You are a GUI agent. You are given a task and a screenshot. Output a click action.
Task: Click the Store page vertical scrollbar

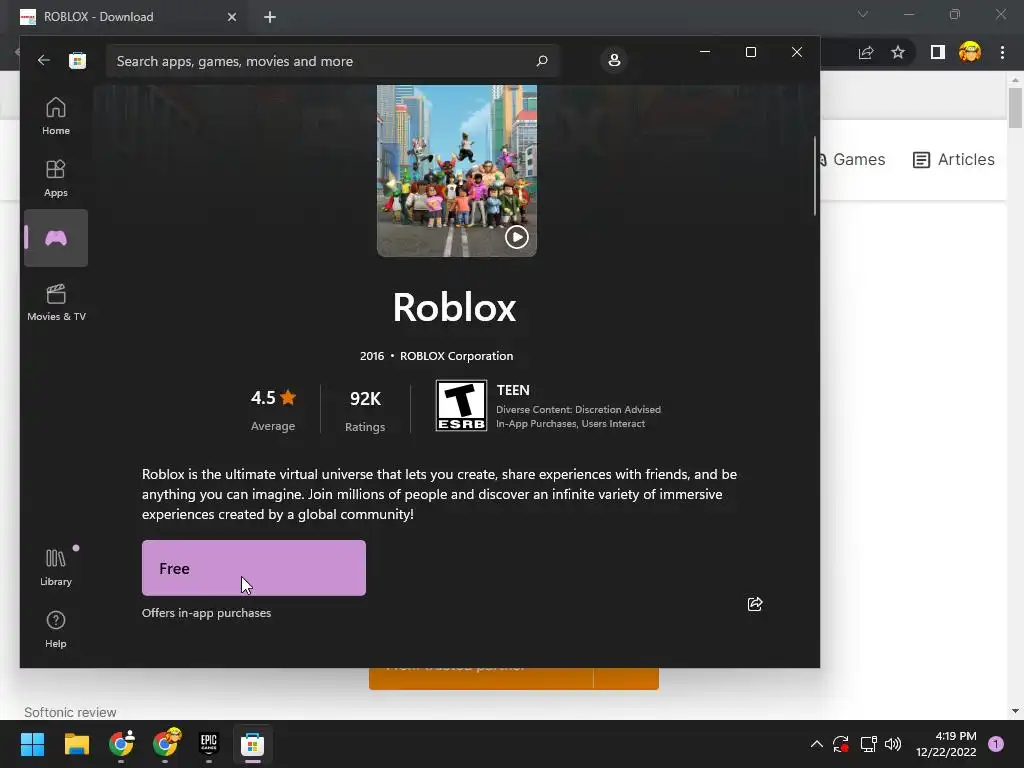(815, 175)
